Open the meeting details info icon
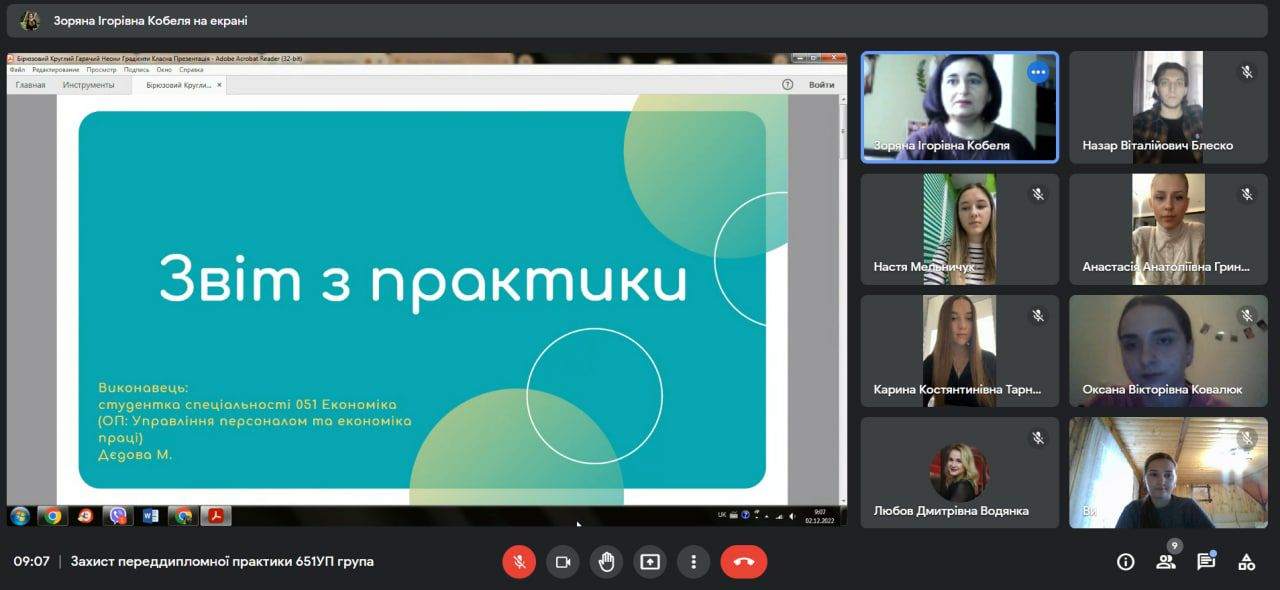The height and width of the screenshot is (590, 1280). click(x=1126, y=562)
